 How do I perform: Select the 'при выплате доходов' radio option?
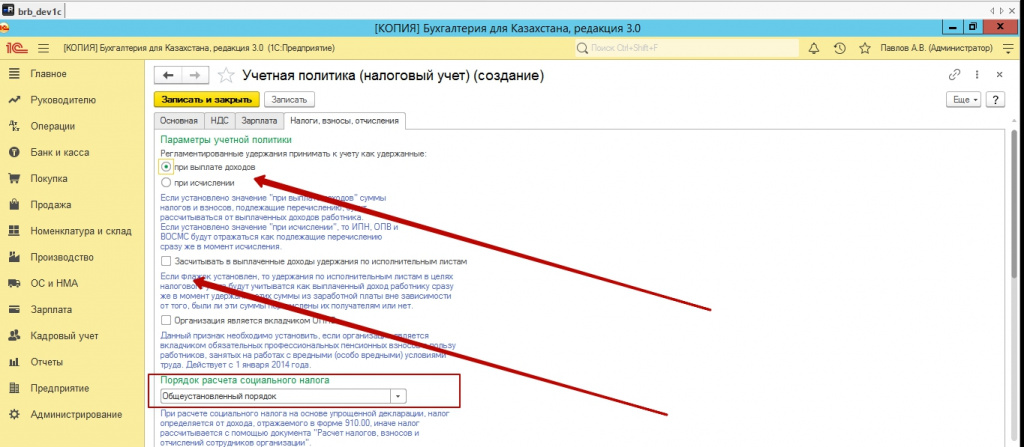(x=166, y=167)
